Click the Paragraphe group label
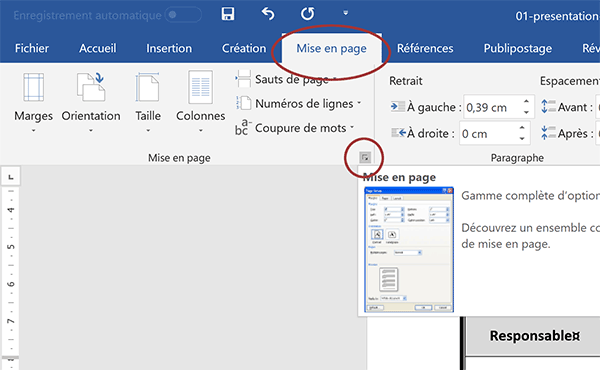 click(517, 158)
